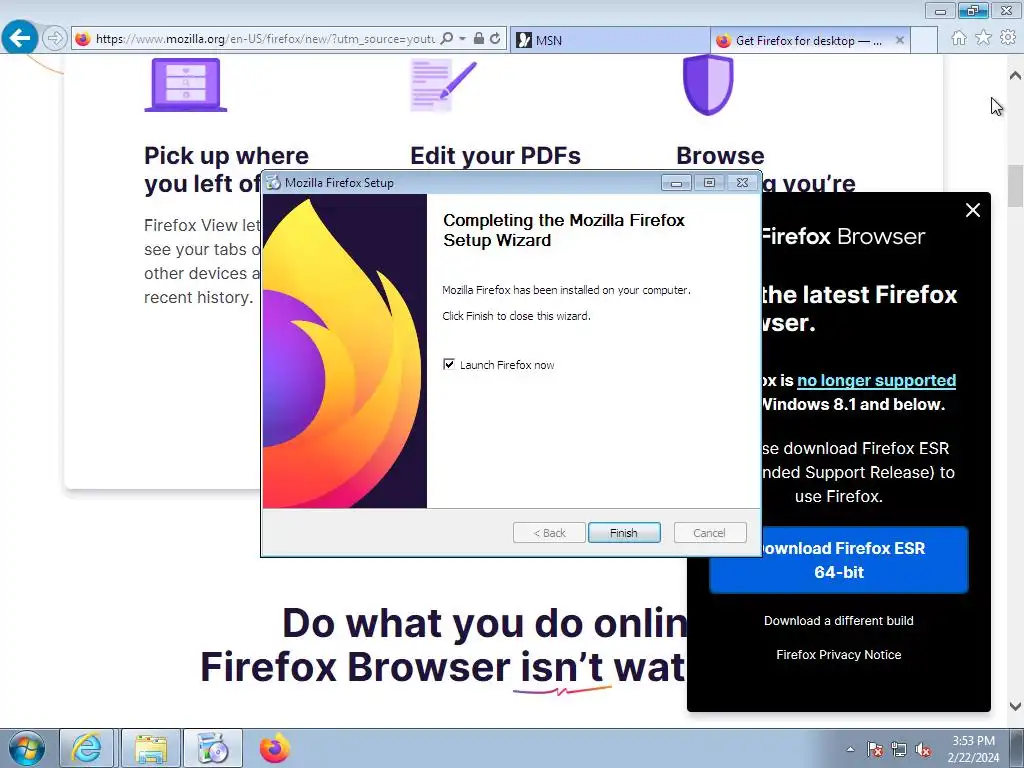This screenshot has height=768, width=1024.
Task: Minimize the Internet Explorer window
Action: [940, 11]
